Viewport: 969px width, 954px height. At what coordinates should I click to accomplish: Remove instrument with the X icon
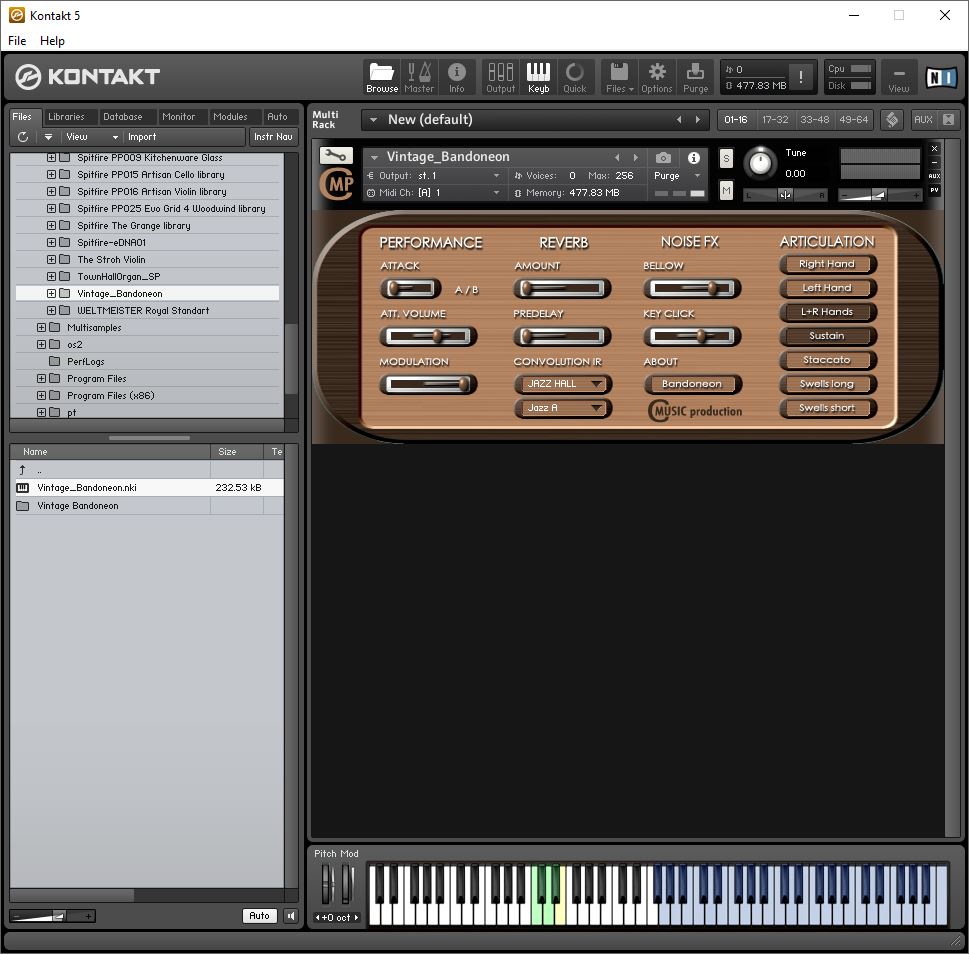(934, 148)
